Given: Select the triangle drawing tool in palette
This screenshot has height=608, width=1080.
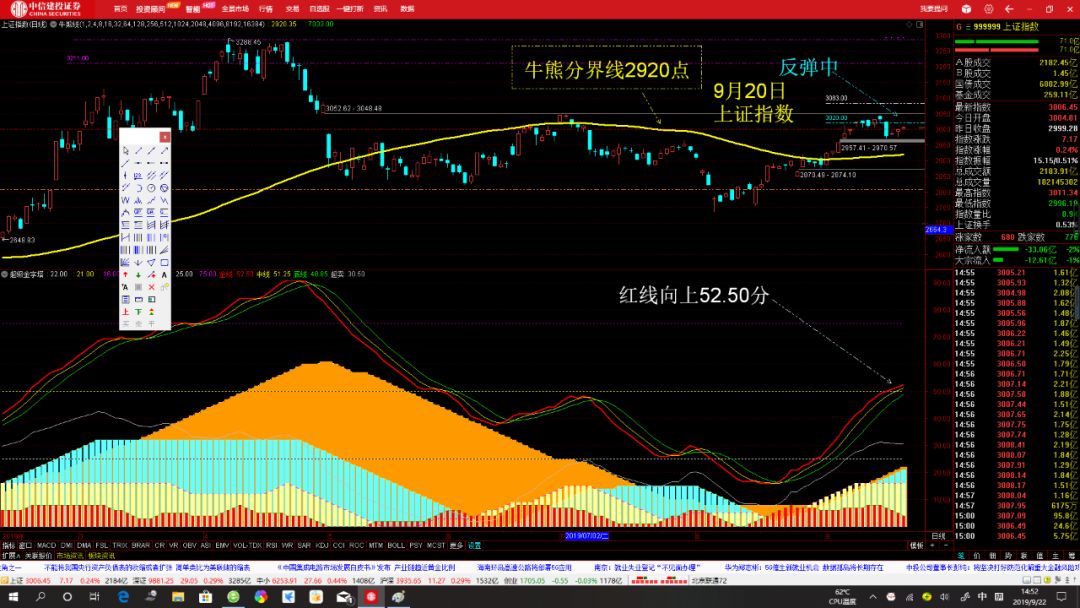Looking at the screenshot, I should (x=151, y=262).
